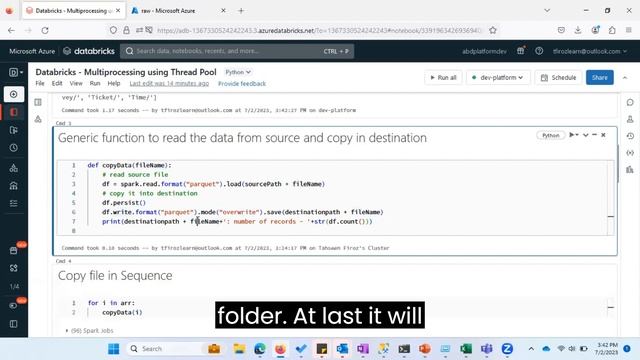Minimize the copyData cell
Image resolution: width=640 pixels, height=360 pixels.
(x=594, y=135)
